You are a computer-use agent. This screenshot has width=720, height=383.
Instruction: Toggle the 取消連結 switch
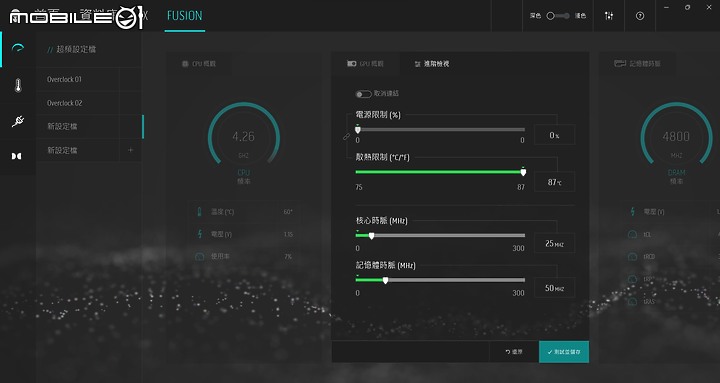(x=363, y=94)
